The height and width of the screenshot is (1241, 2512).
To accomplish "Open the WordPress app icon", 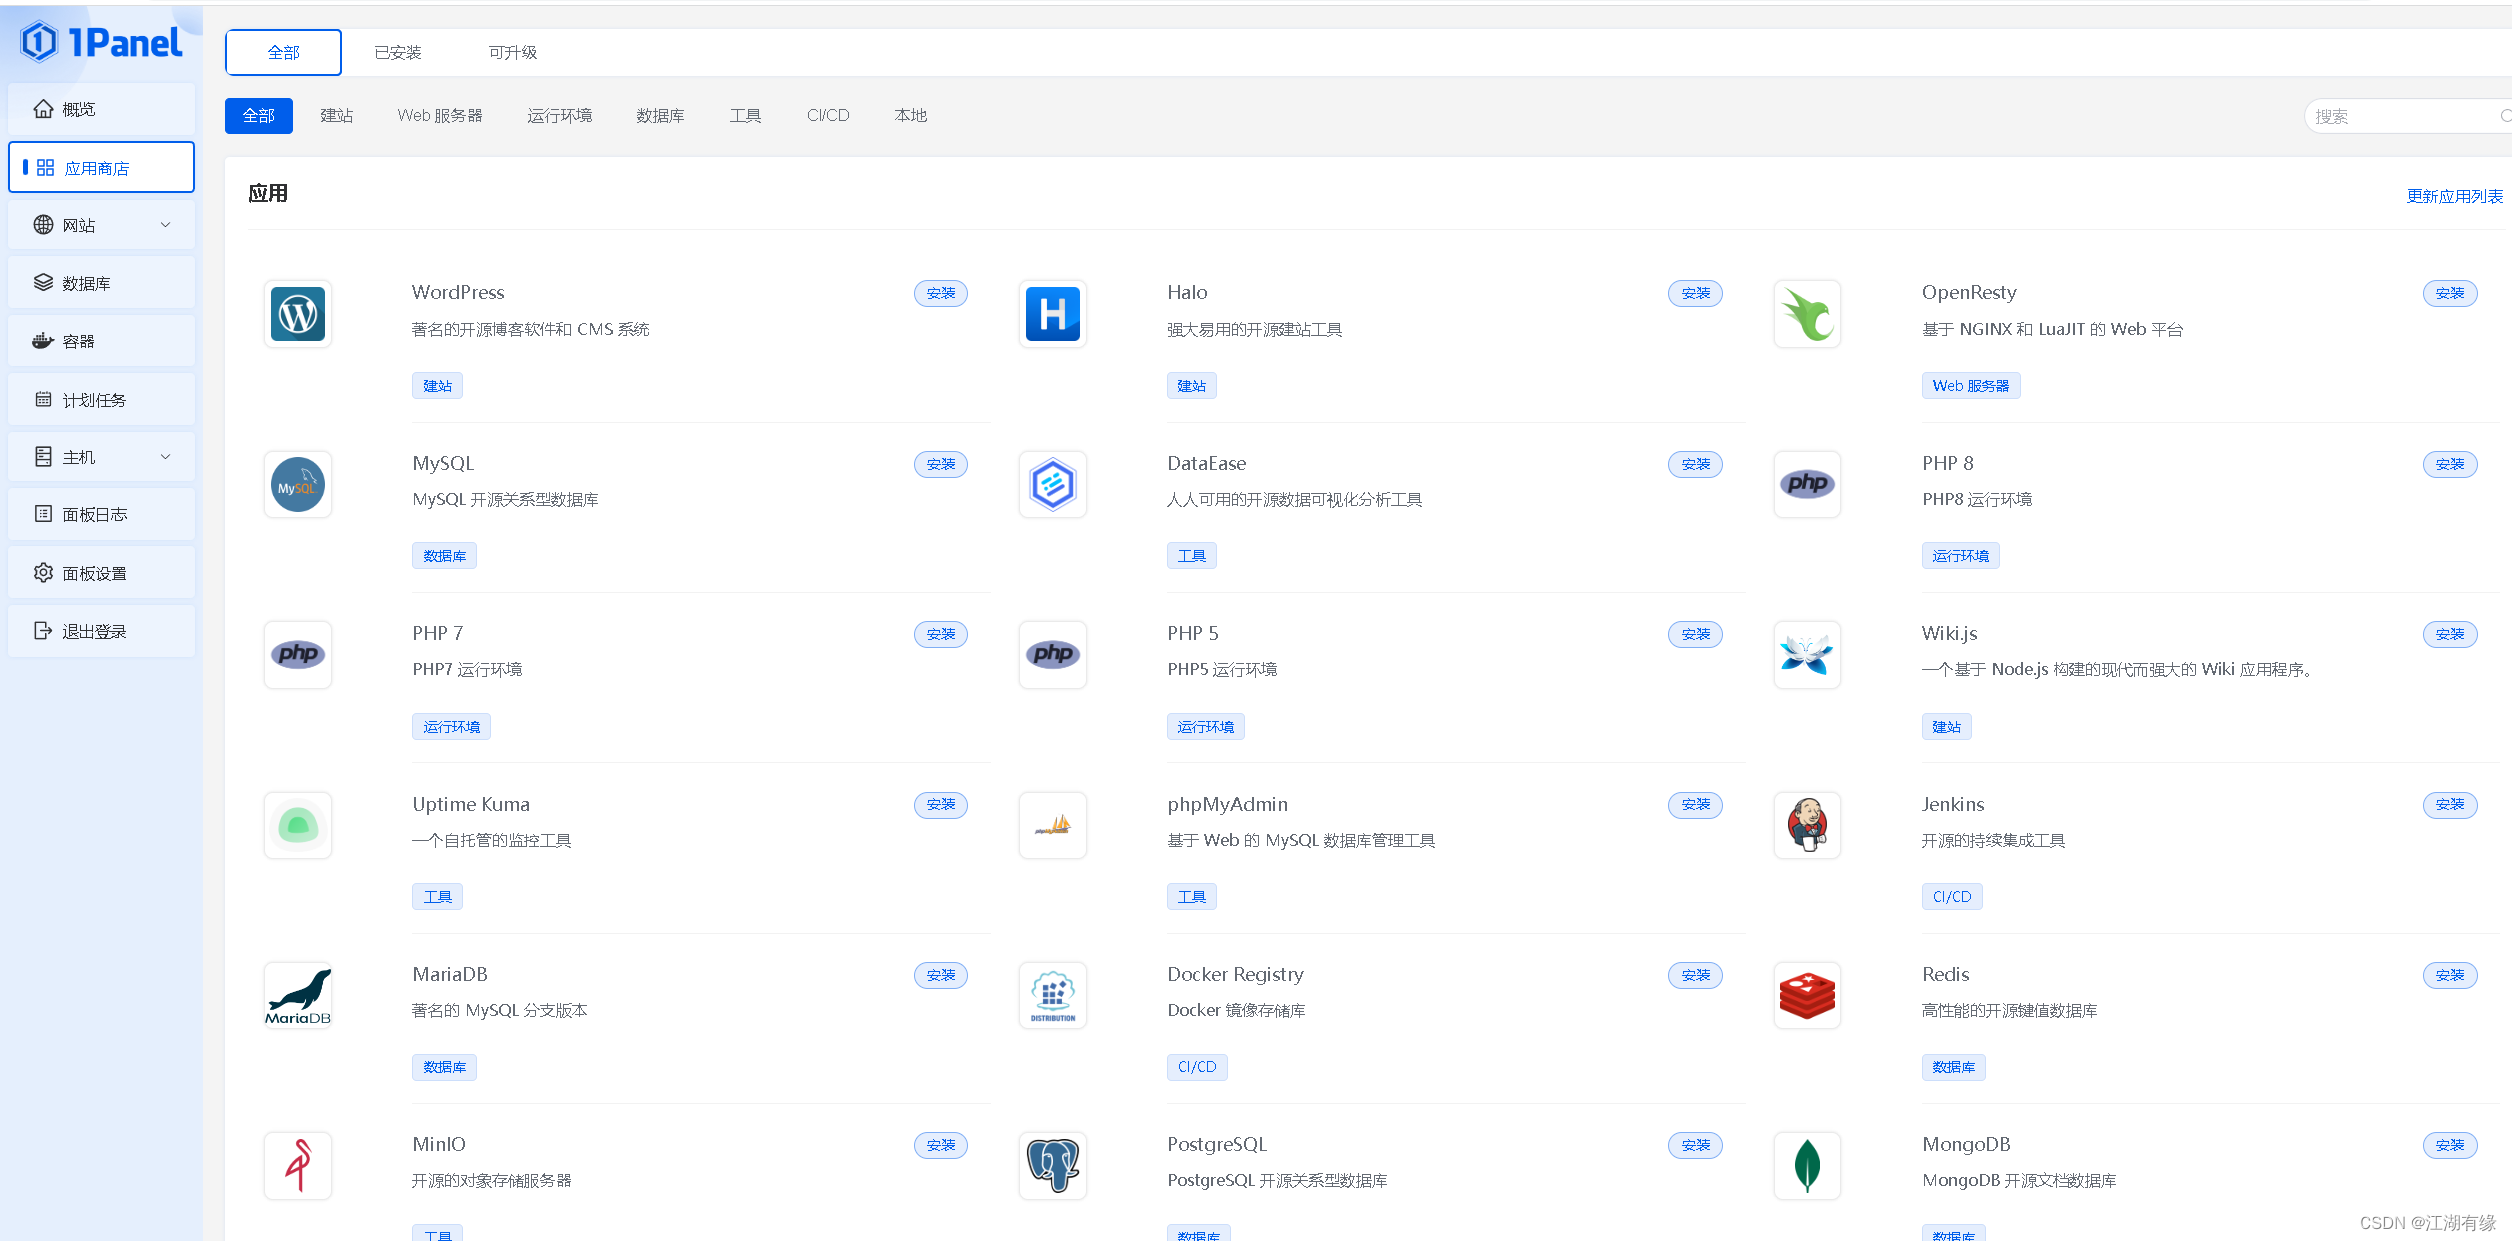I will (x=298, y=314).
